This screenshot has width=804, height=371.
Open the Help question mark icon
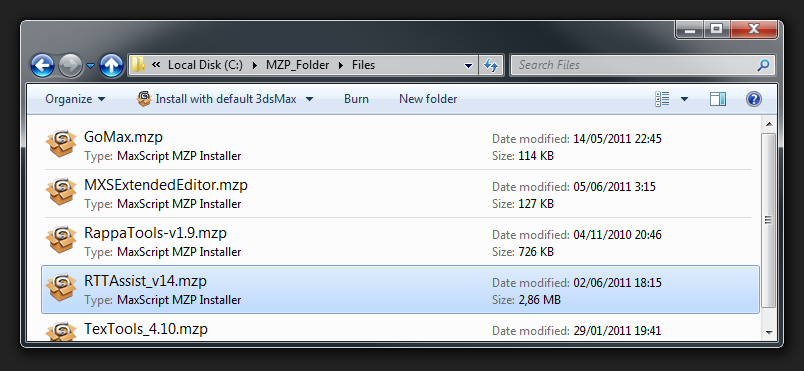click(x=753, y=99)
